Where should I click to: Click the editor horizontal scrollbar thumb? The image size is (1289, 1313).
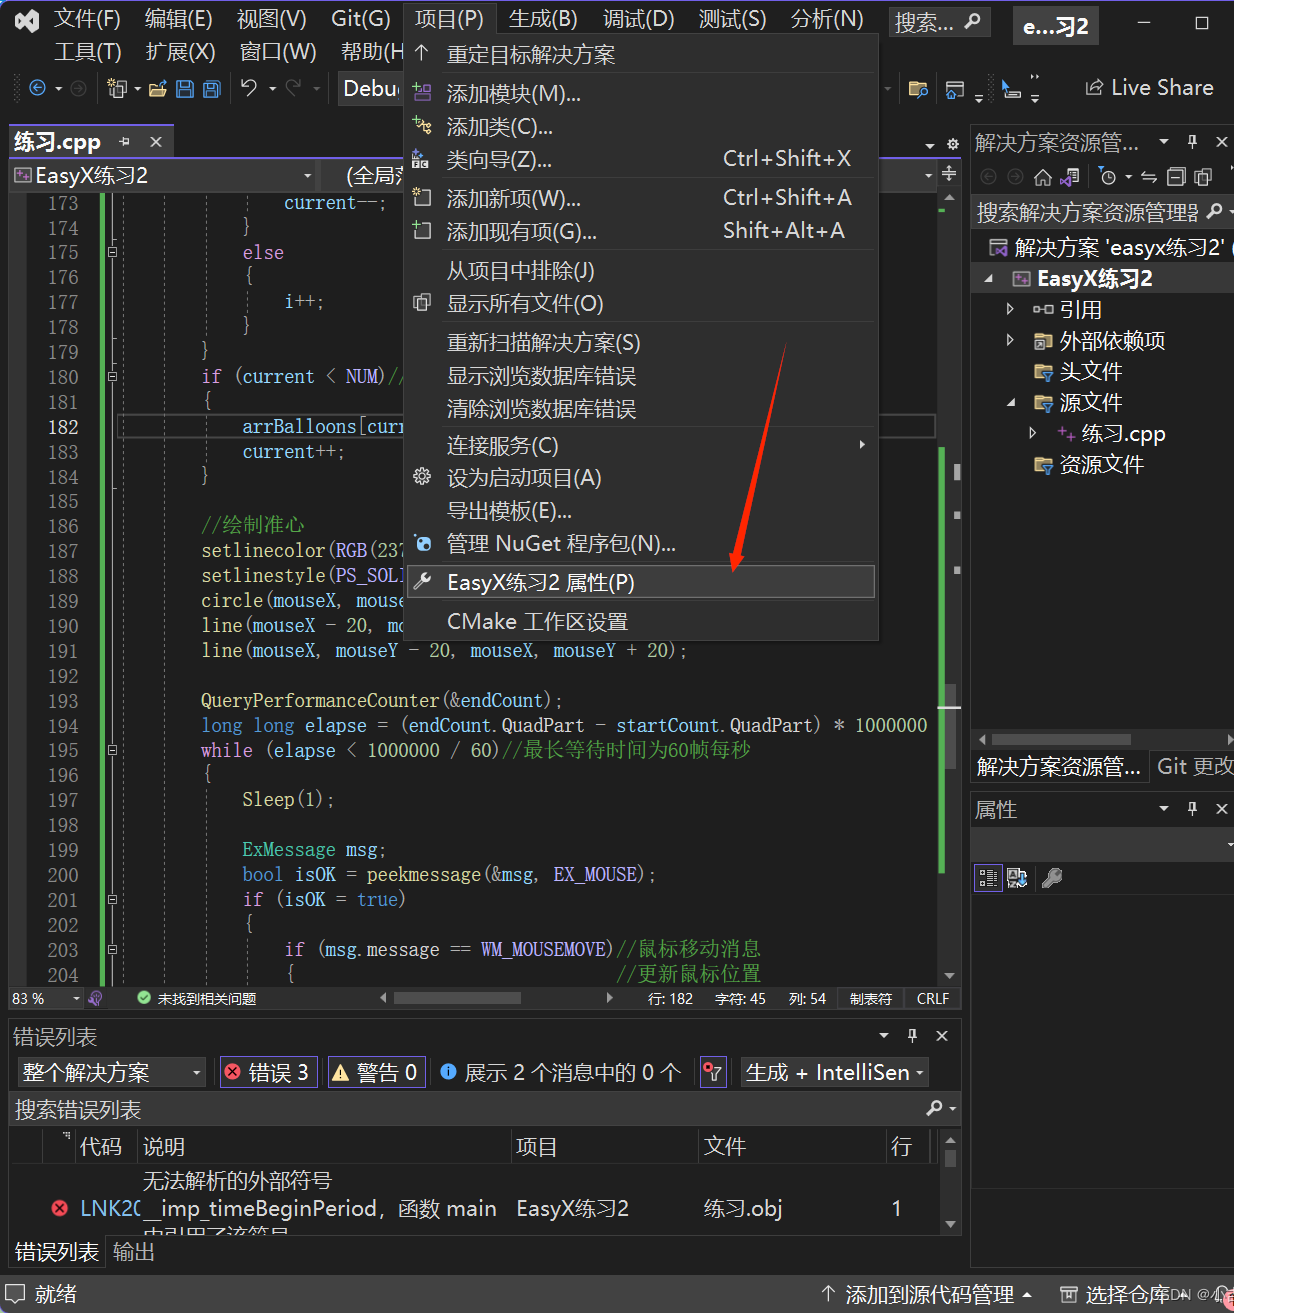point(457,998)
